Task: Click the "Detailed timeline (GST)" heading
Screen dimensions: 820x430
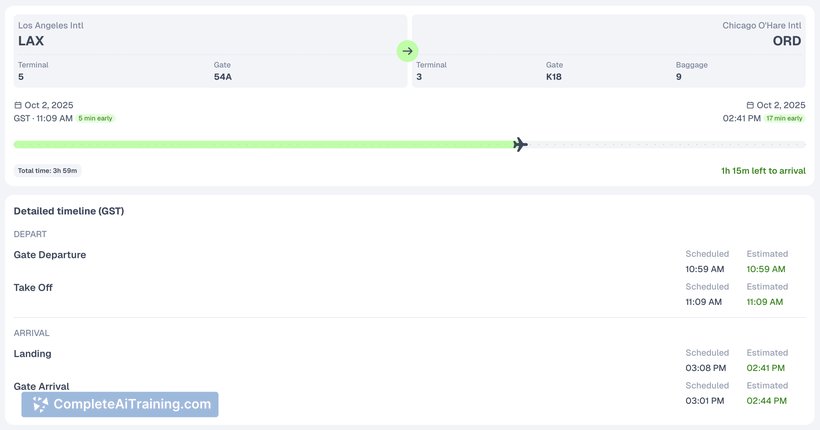Action: (69, 211)
